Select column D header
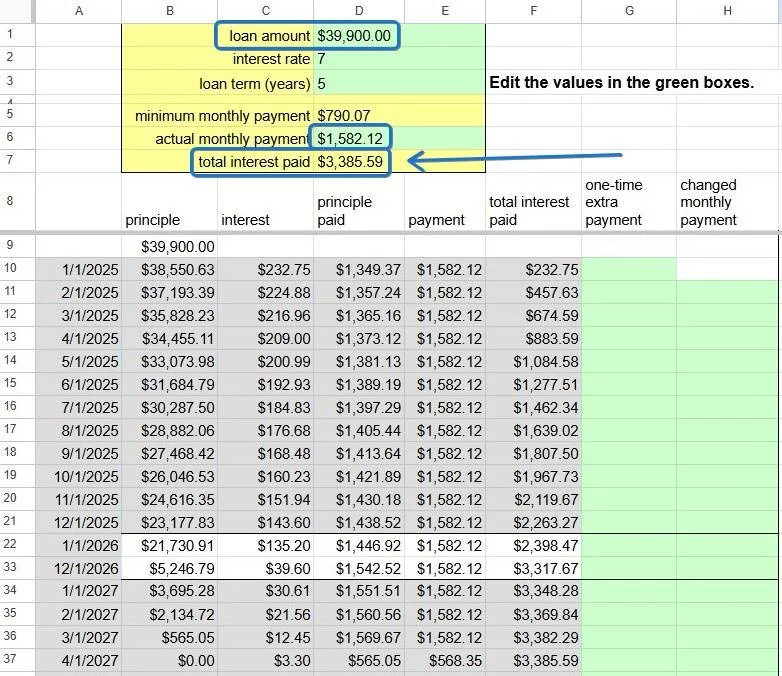This screenshot has width=782, height=676. pos(359,11)
